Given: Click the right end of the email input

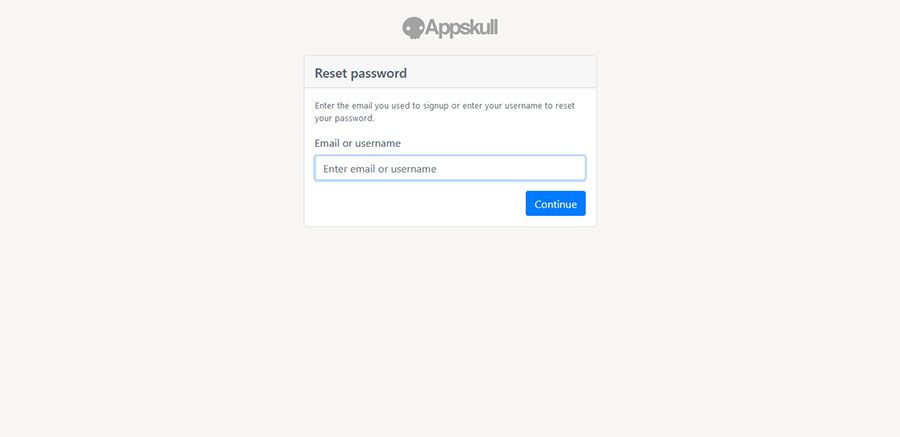Looking at the screenshot, I should [572, 168].
